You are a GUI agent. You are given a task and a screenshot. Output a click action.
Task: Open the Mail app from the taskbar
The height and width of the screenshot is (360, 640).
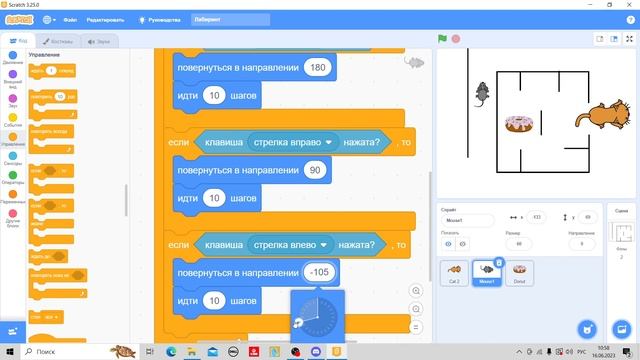point(213,351)
